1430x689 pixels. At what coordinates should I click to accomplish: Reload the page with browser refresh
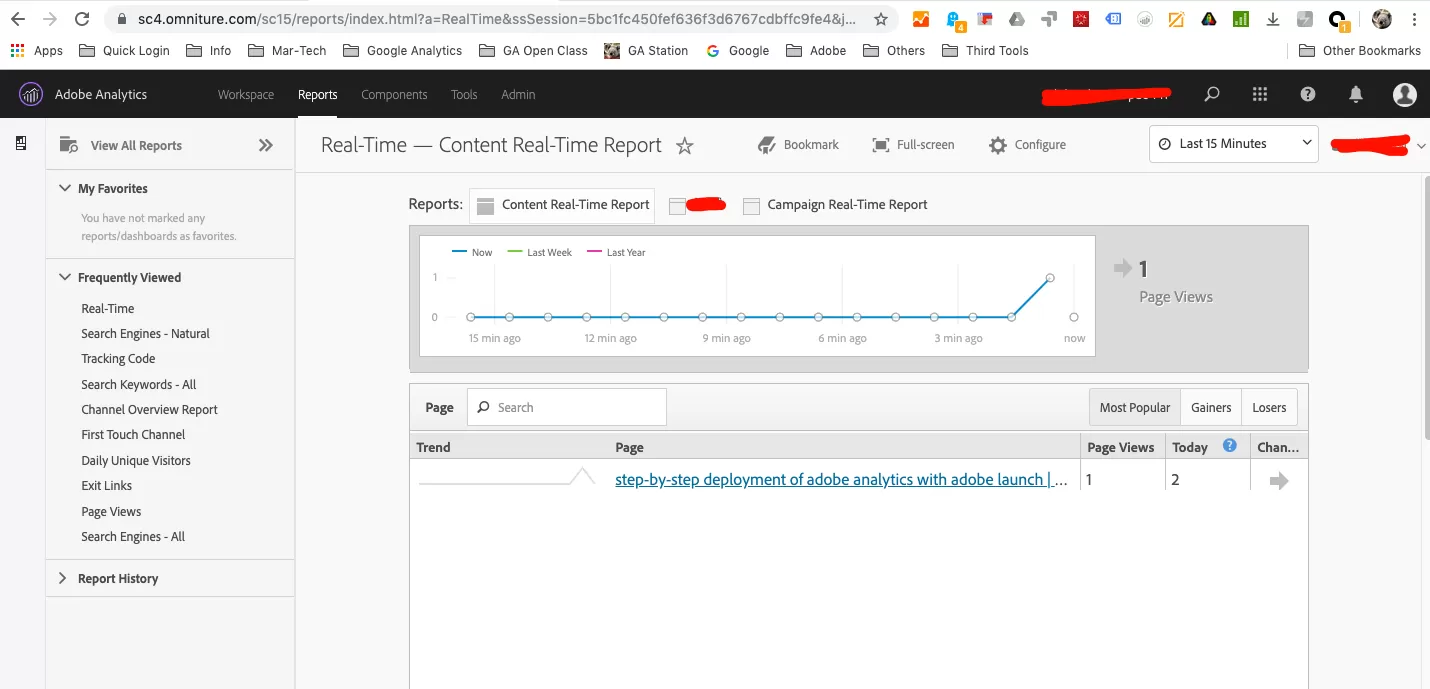[83, 18]
